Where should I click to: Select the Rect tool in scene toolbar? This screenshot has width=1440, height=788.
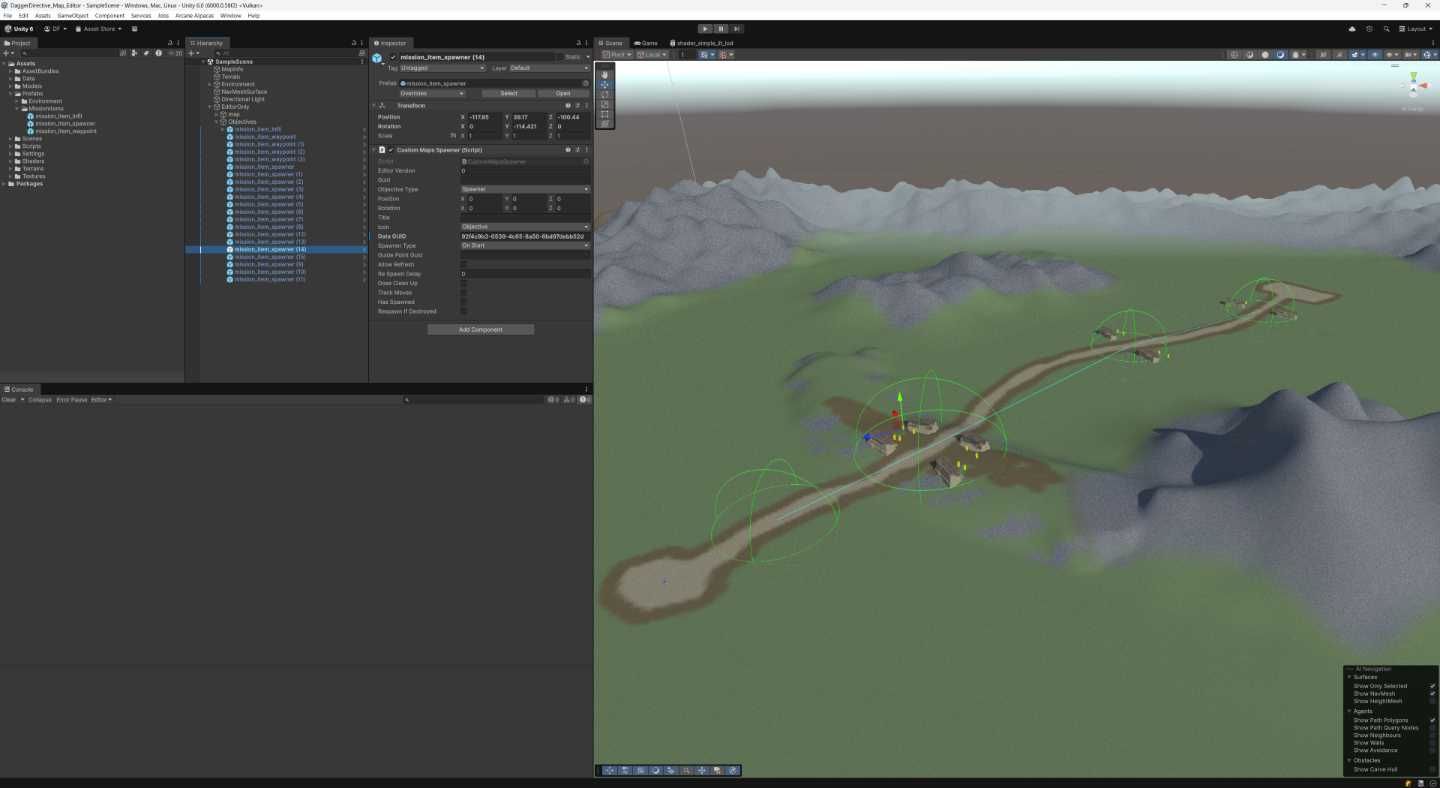[605, 114]
